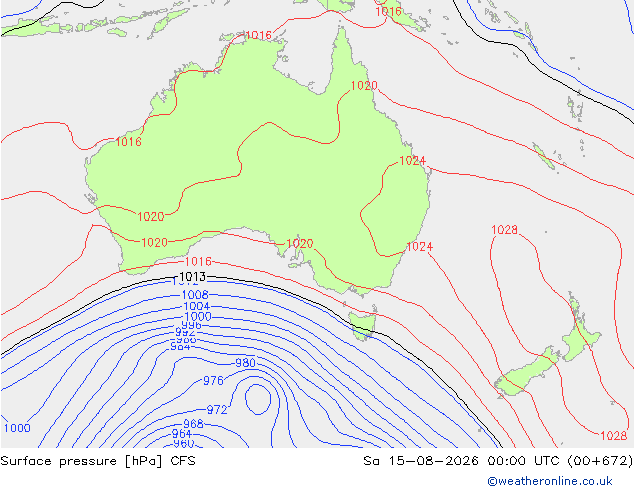Click the 992 isobar label
The width and height of the screenshot is (634, 490).
(x=185, y=332)
